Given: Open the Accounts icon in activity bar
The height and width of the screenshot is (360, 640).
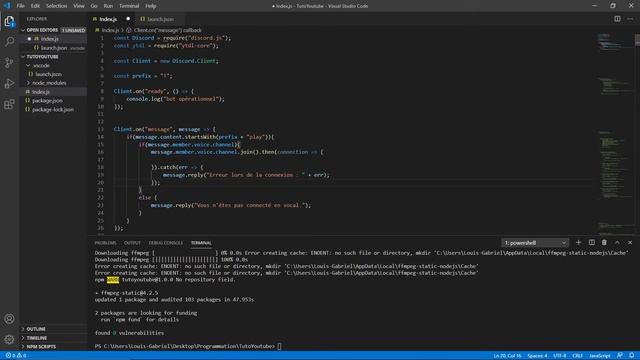Looking at the screenshot, I should tap(9, 319).
